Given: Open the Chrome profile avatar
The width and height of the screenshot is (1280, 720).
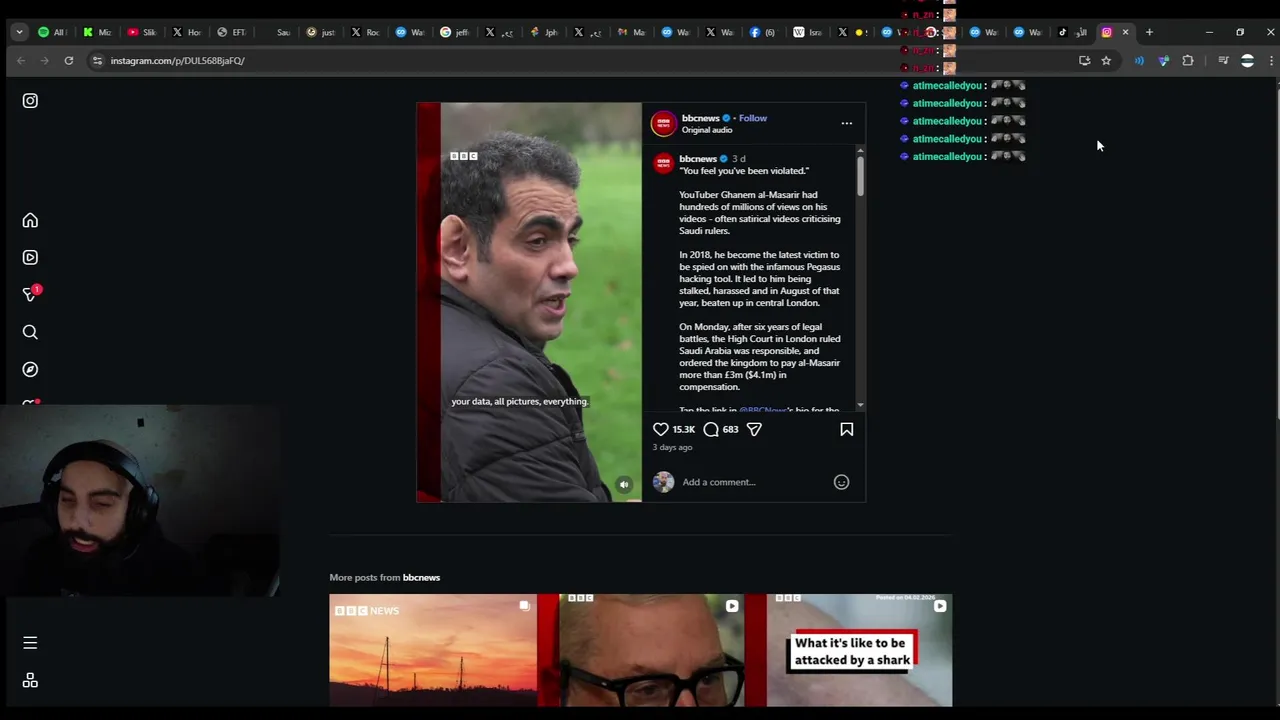Looking at the screenshot, I should (1247, 61).
